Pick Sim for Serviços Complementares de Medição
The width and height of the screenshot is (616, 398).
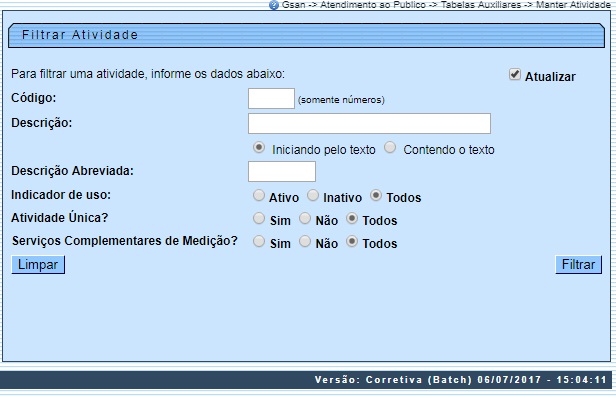(x=258, y=241)
